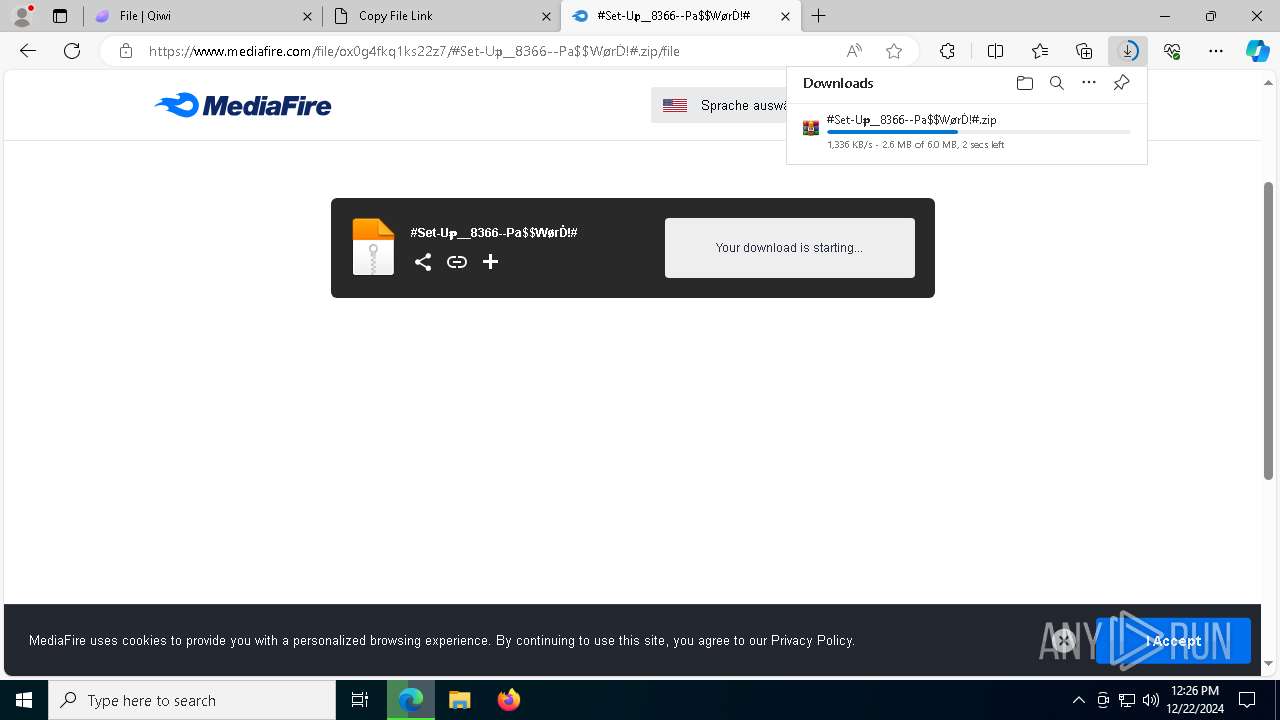
Task: Show hidden system tray icons
Action: [x=1078, y=700]
